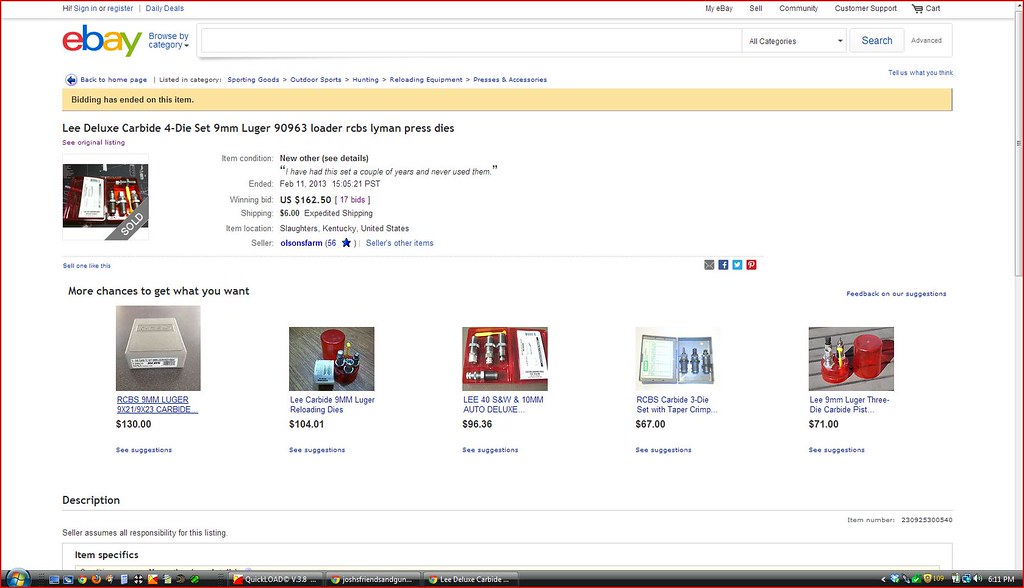Screen dimensions: 1024x588
Task: Click the seller's blue feedback star
Action: (346, 242)
